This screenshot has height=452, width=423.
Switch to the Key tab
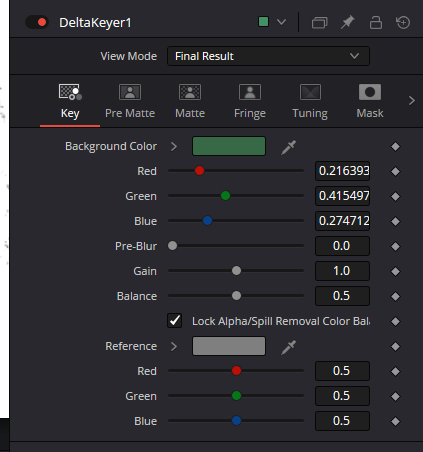tap(70, 101)
